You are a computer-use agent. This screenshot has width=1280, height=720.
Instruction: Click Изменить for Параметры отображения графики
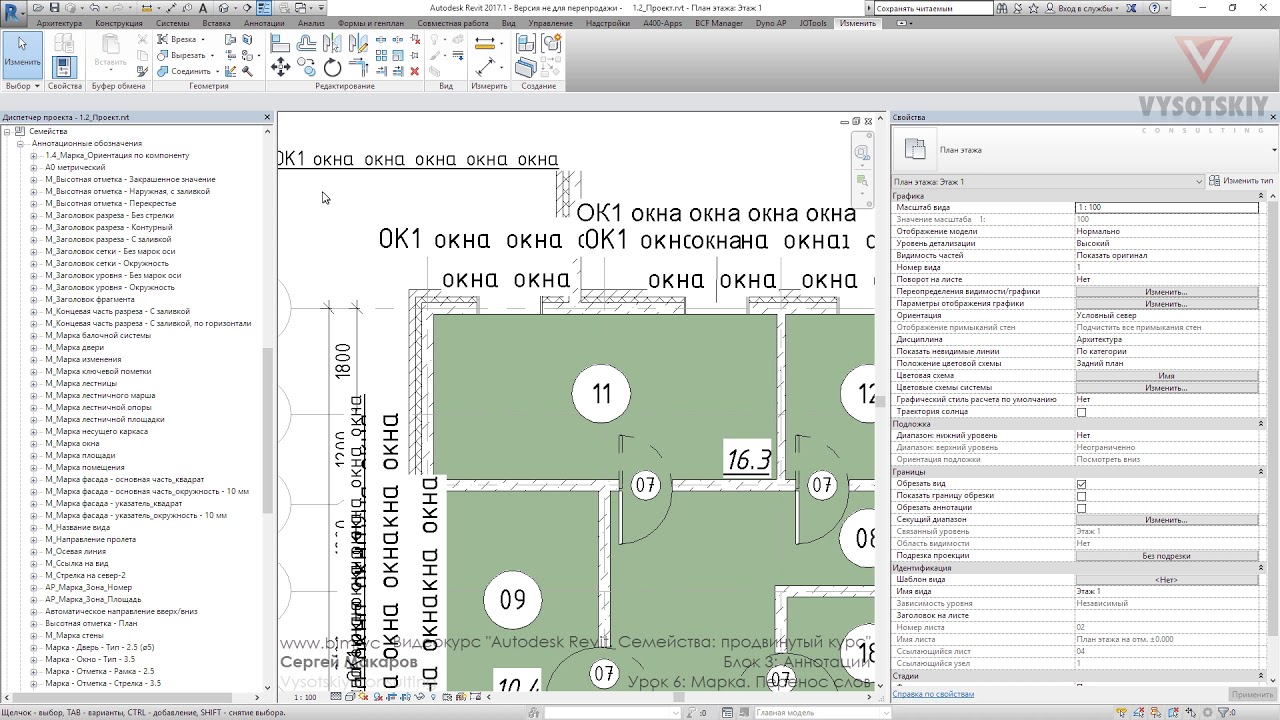click(x=1166, y=304)
